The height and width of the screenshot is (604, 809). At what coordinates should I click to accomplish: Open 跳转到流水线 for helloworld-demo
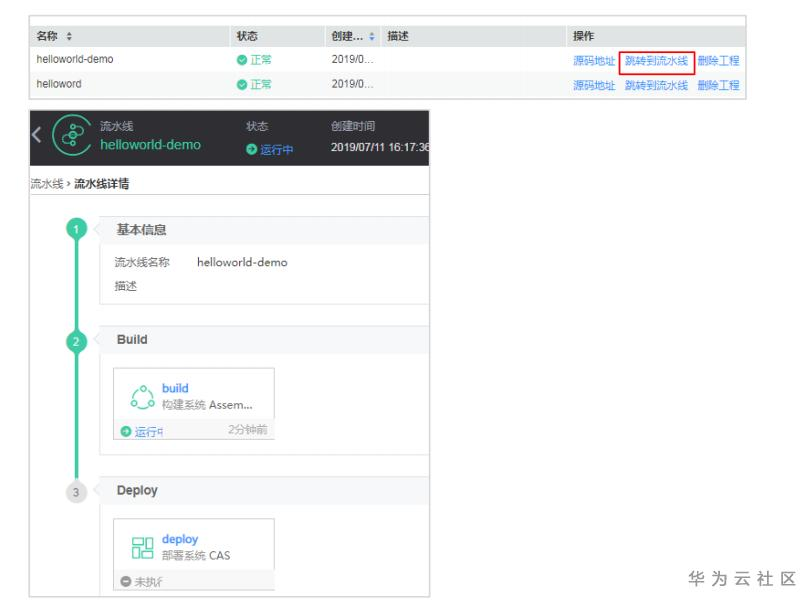pos(656,60)
